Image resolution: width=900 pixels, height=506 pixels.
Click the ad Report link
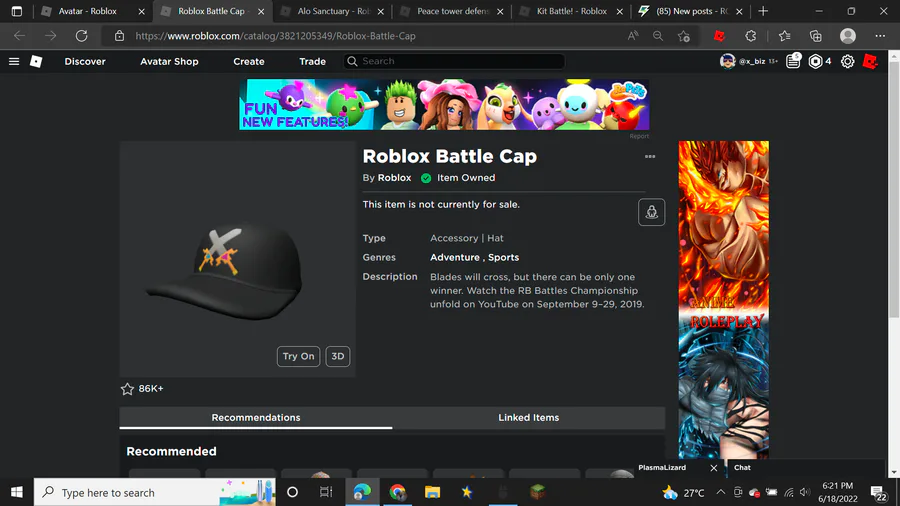click(639, 136)
